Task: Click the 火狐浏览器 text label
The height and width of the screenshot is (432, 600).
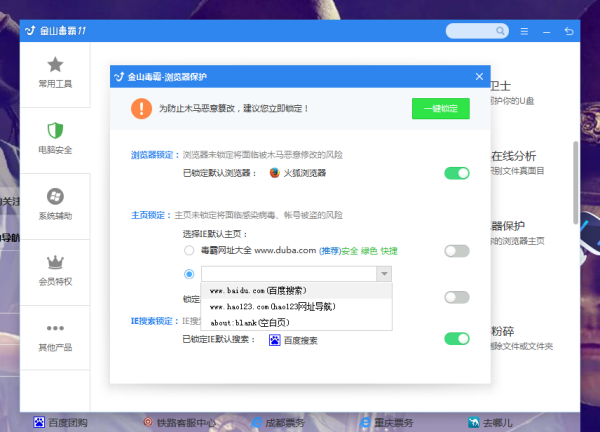Action: (x=305, y=173)
